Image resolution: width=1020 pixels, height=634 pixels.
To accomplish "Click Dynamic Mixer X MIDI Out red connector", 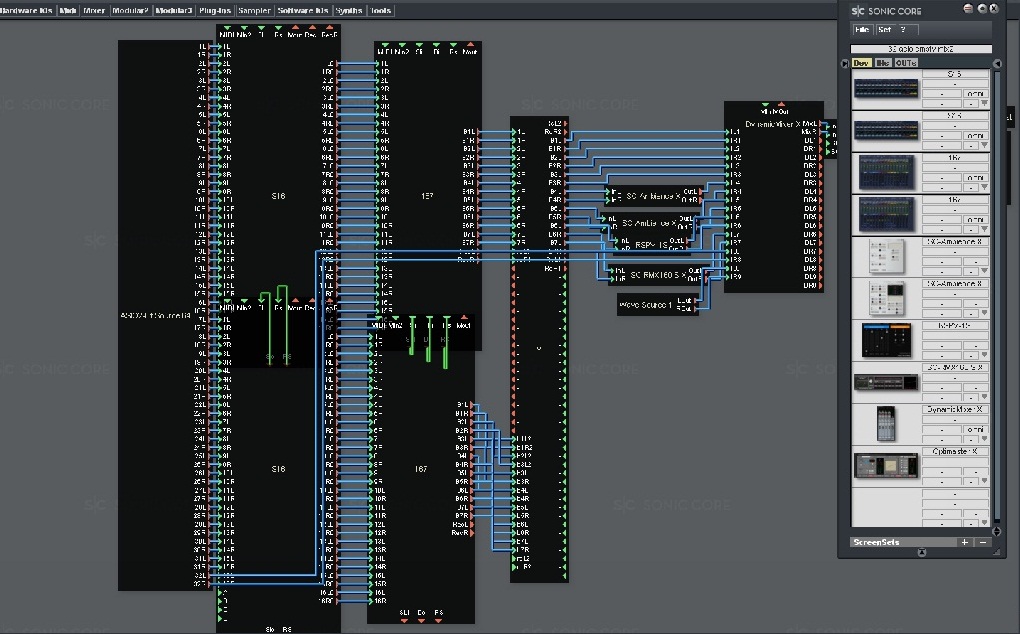I will pos(781,103).
